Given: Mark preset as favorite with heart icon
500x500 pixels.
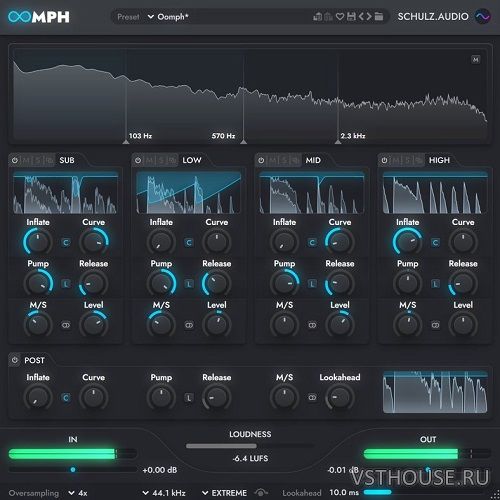Looking at the screenshot, I should [x=340, y=16].
